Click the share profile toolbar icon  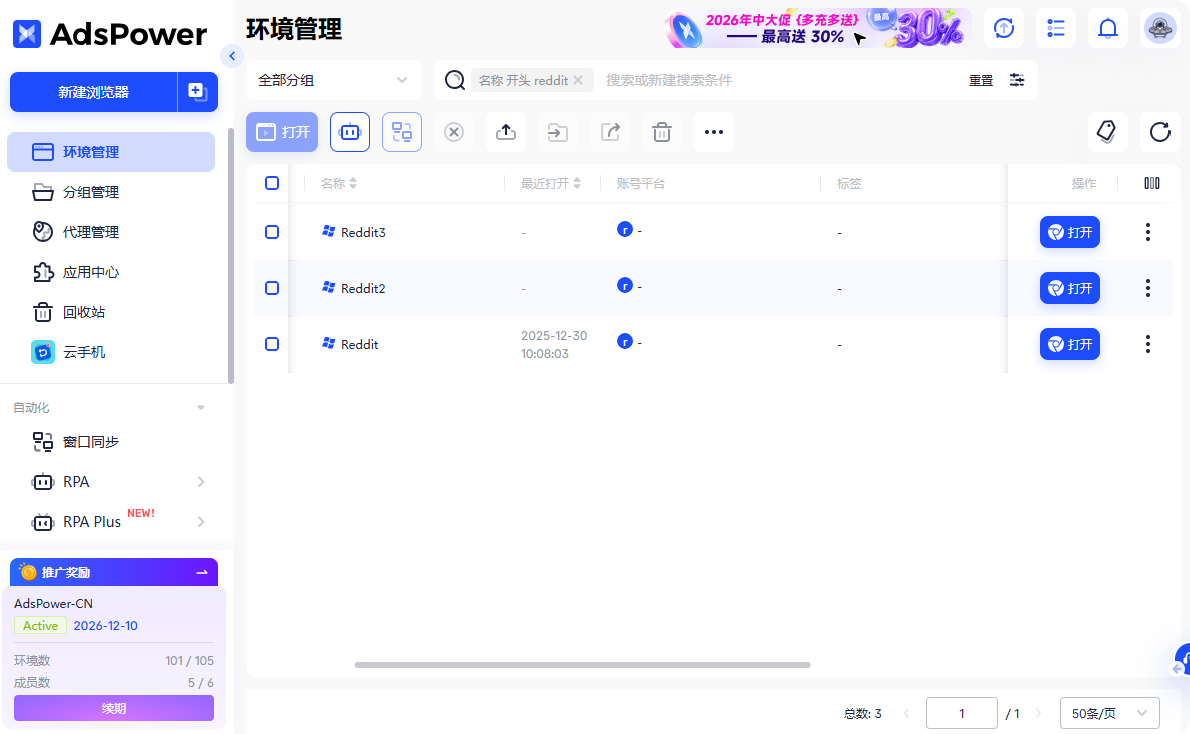[x=610, y=132]
